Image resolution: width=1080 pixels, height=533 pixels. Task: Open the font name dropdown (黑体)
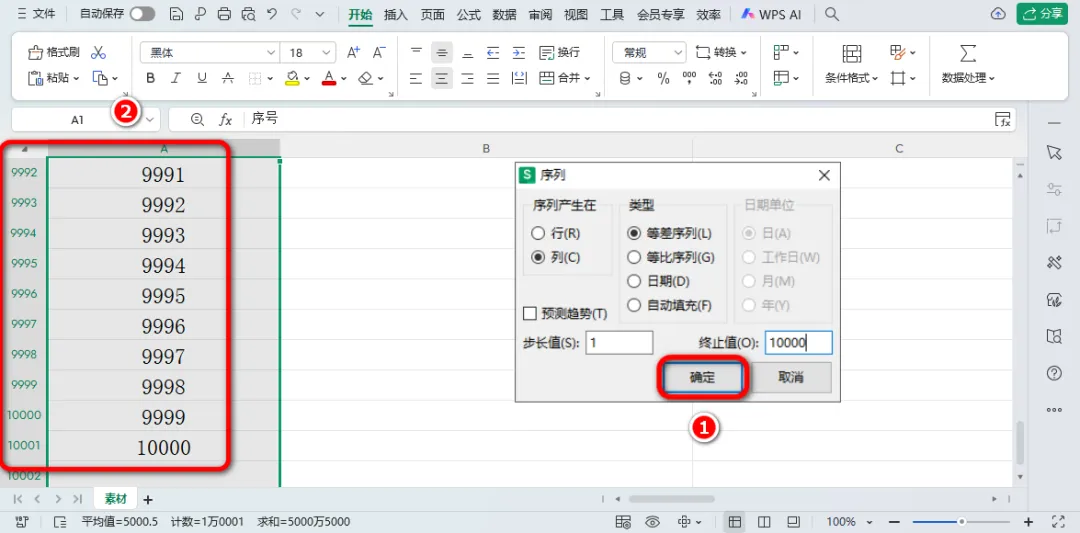pos(271,52)
